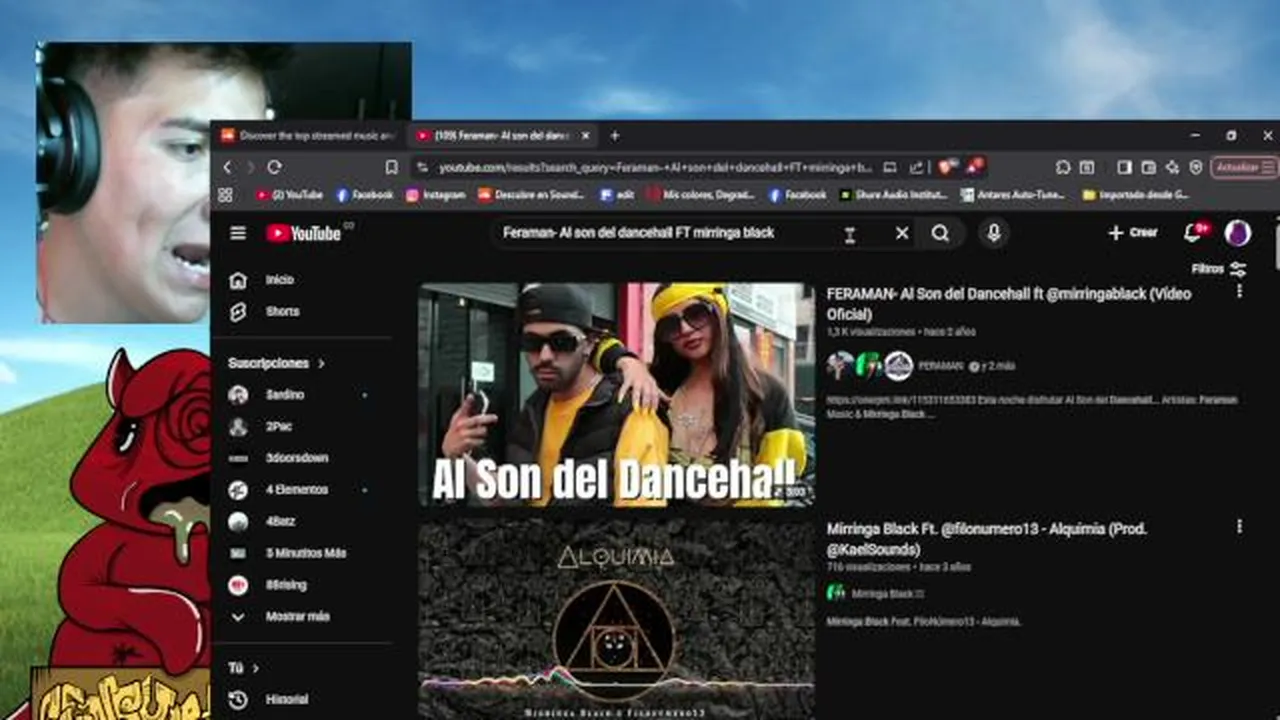The height and width of the screenshot is (720, 1280).
Task: Open the FERAMAN- Al Son del Dancehall title
Action: (x=1008, y=304)
